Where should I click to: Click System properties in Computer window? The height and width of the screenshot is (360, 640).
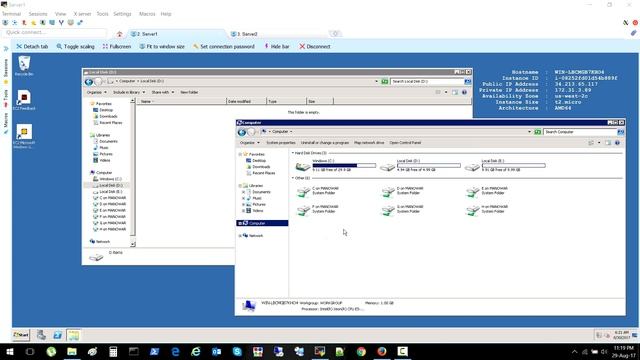[x=281, y=143]
